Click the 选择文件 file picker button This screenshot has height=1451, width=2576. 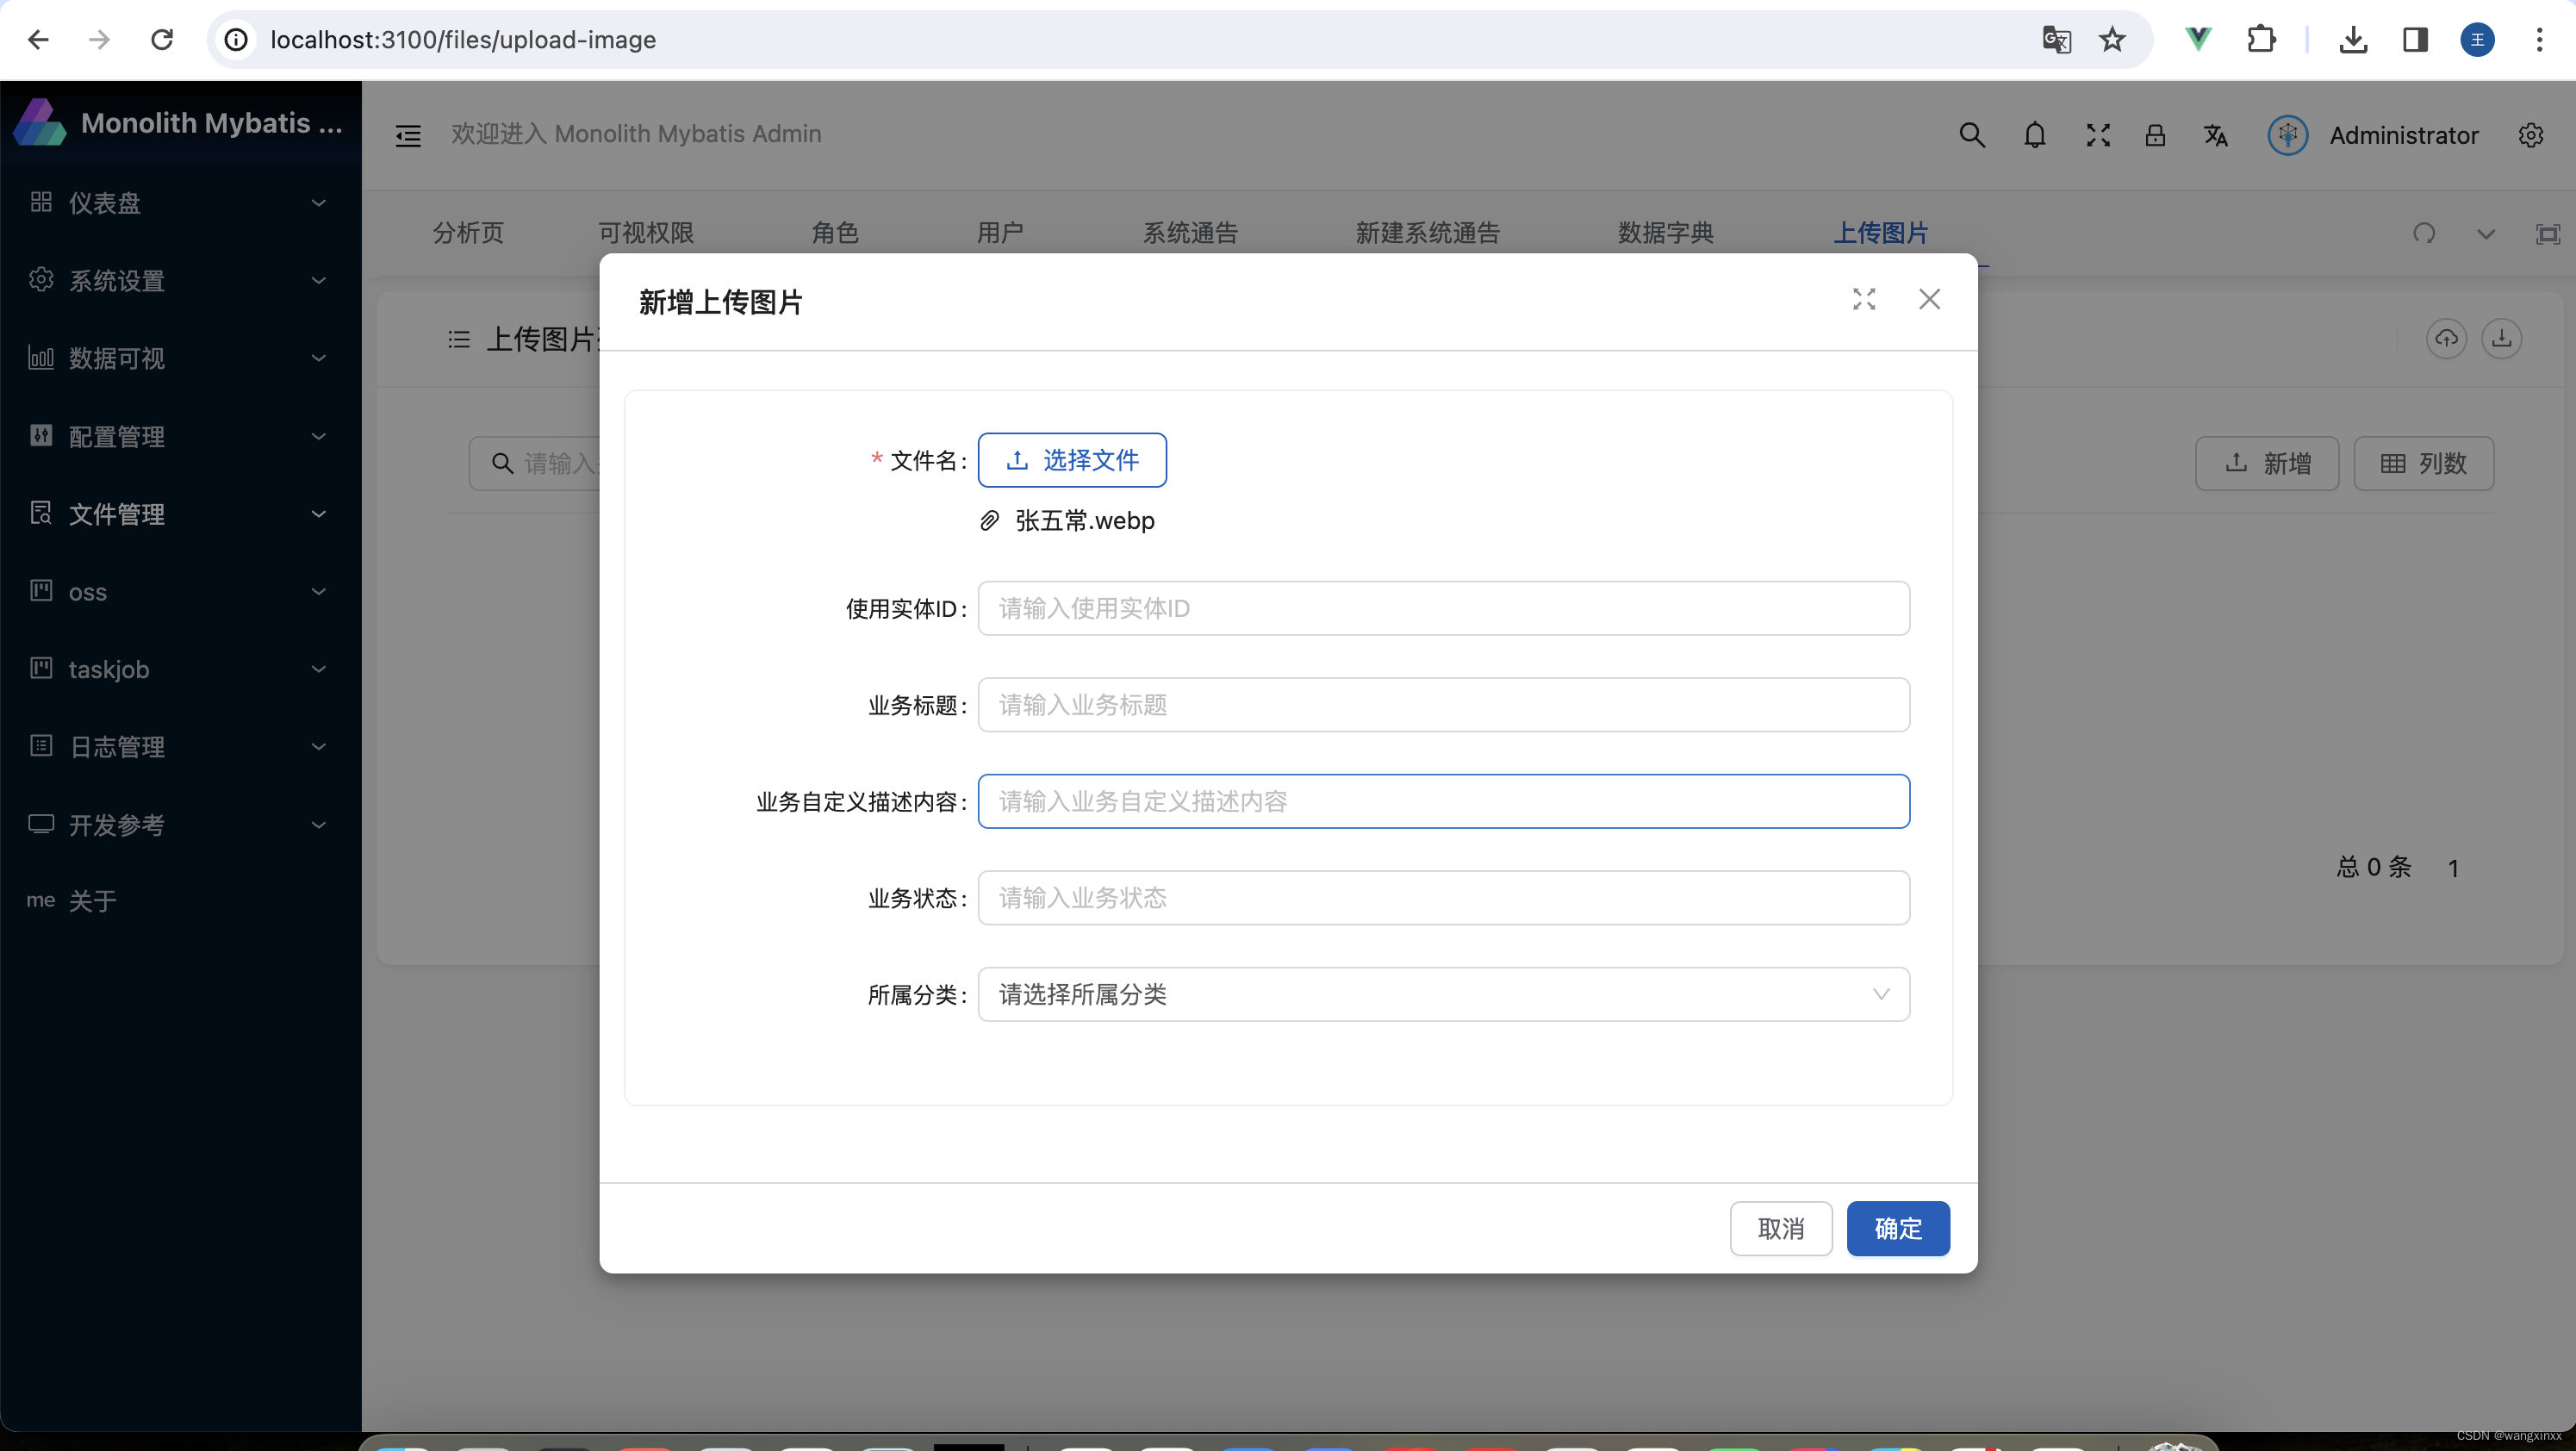tap(1072, 459)
